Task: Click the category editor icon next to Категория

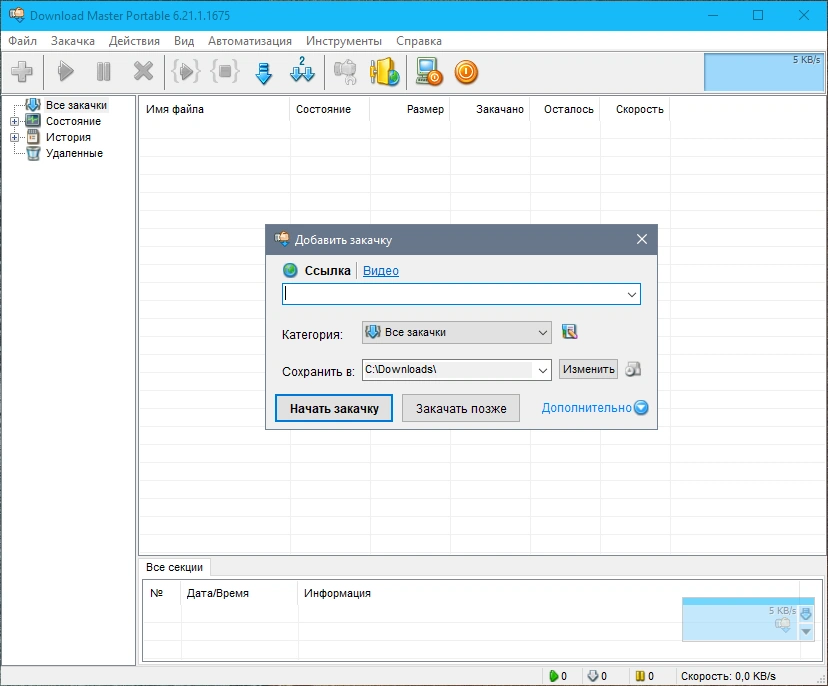Action: 569,332
